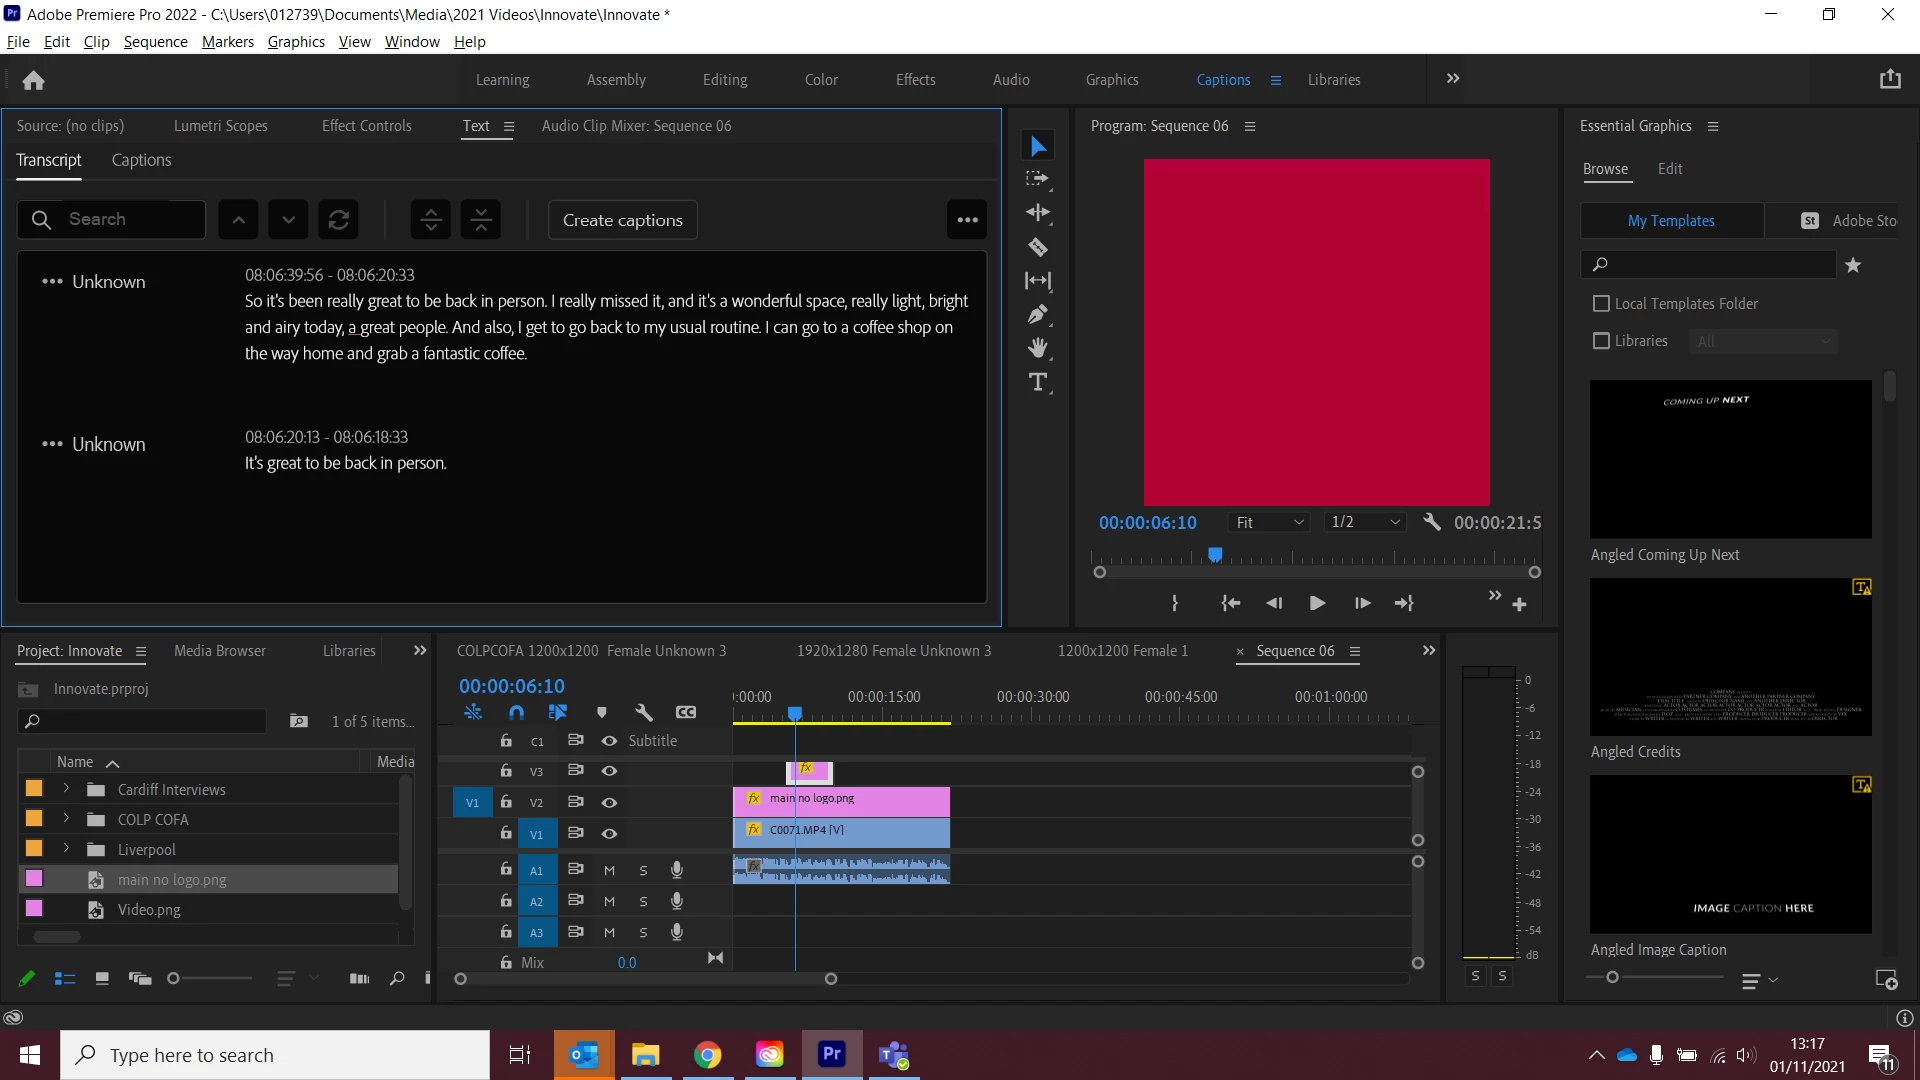1920x1080 pixels.
Task: Click Angled Coming Up Next template thumbnail
Action: [1730, 459]
